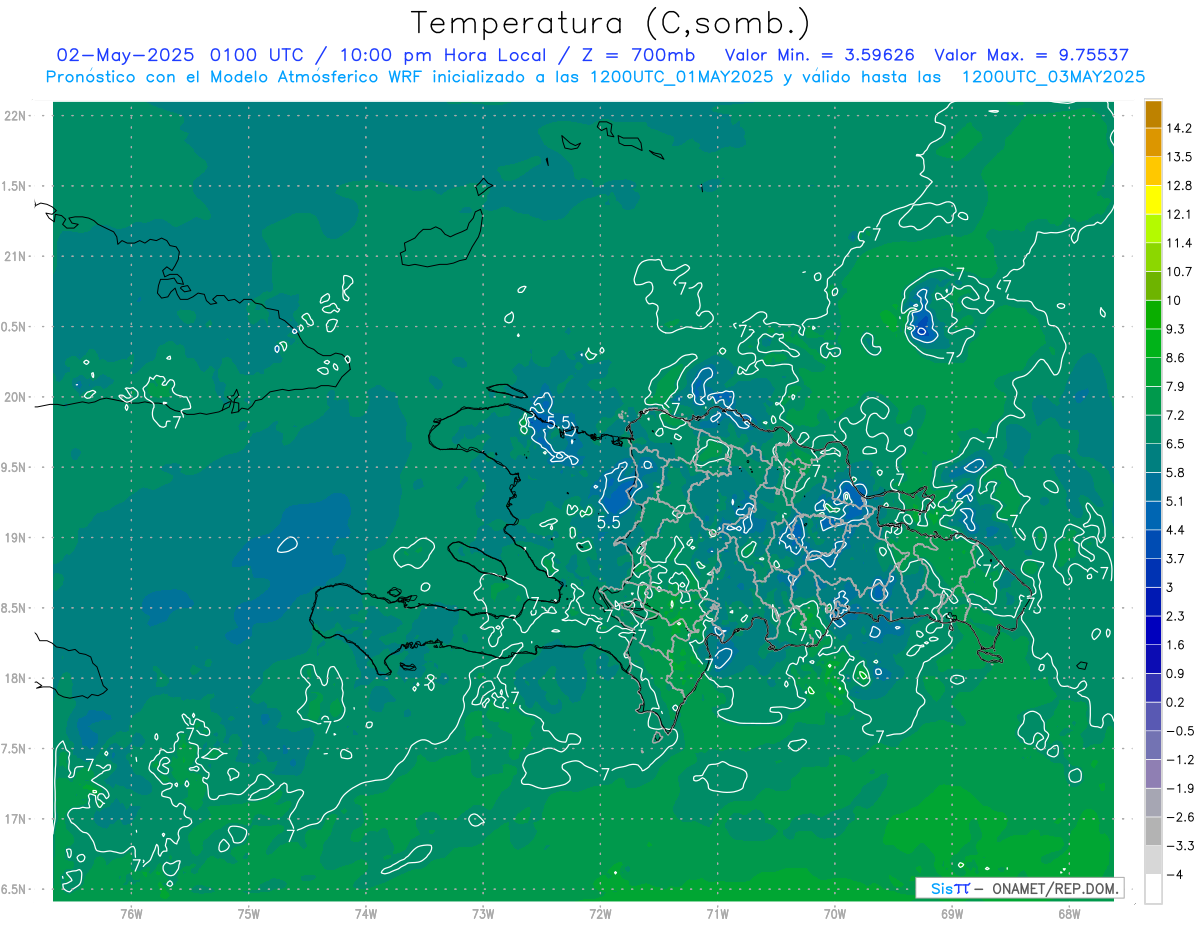1200x927 pixels.
Task: Click colorbar label "4.4"
Action: point(1175,530)
